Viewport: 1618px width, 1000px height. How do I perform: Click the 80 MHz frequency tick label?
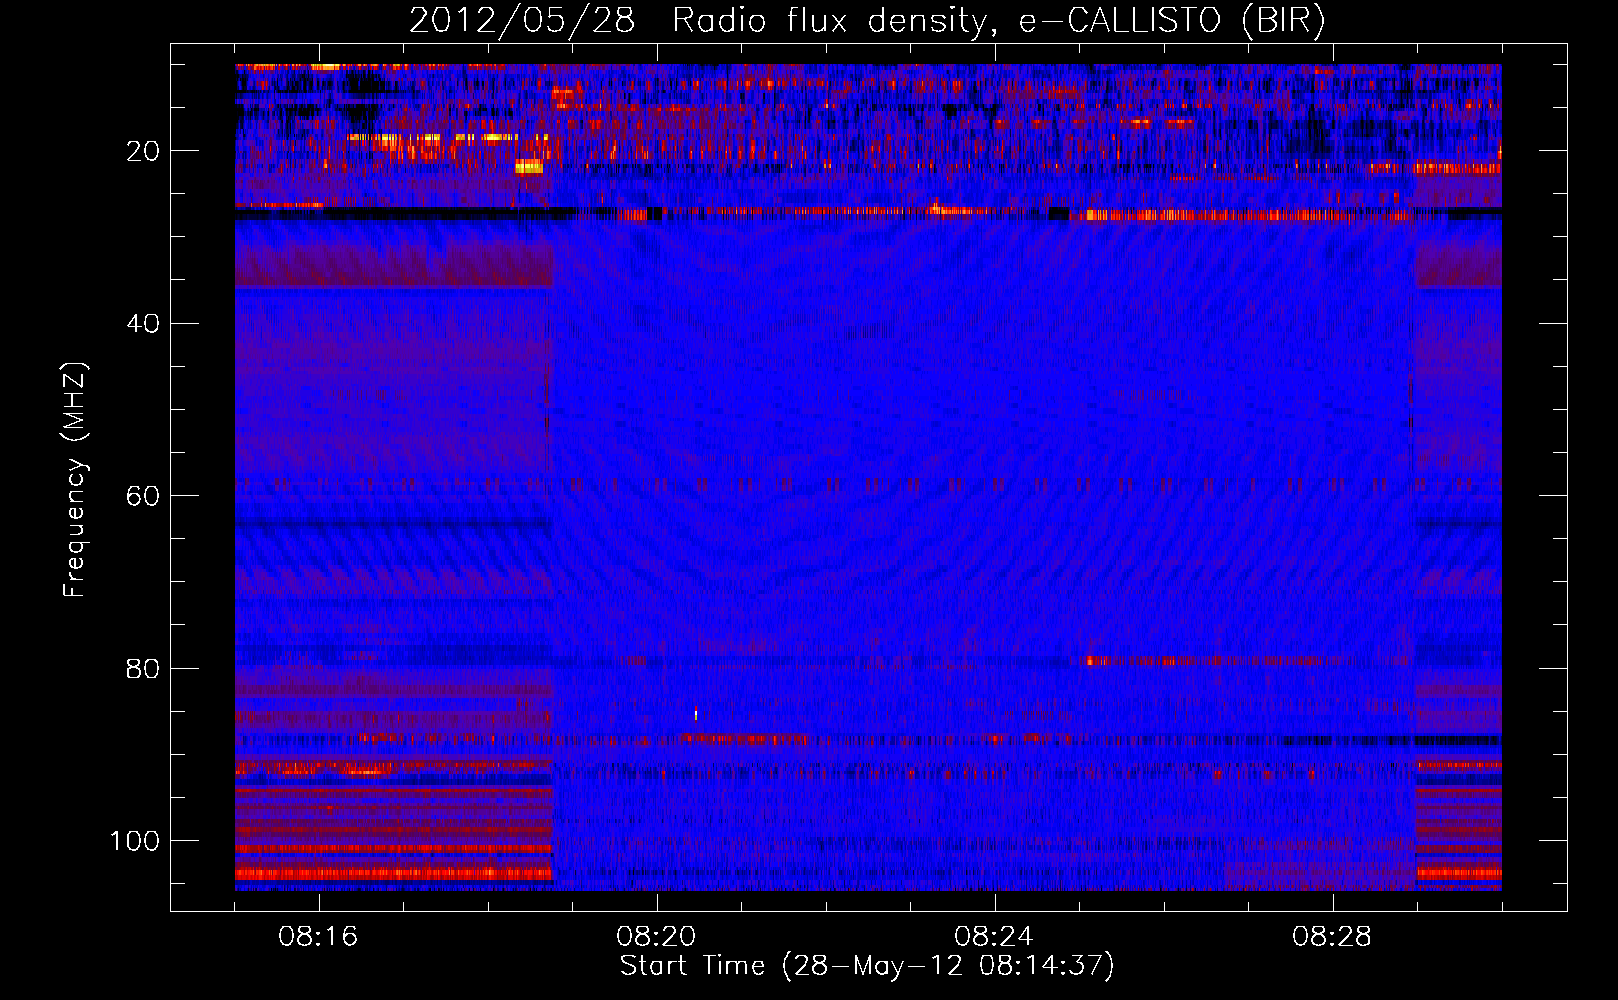click(143, 669)
